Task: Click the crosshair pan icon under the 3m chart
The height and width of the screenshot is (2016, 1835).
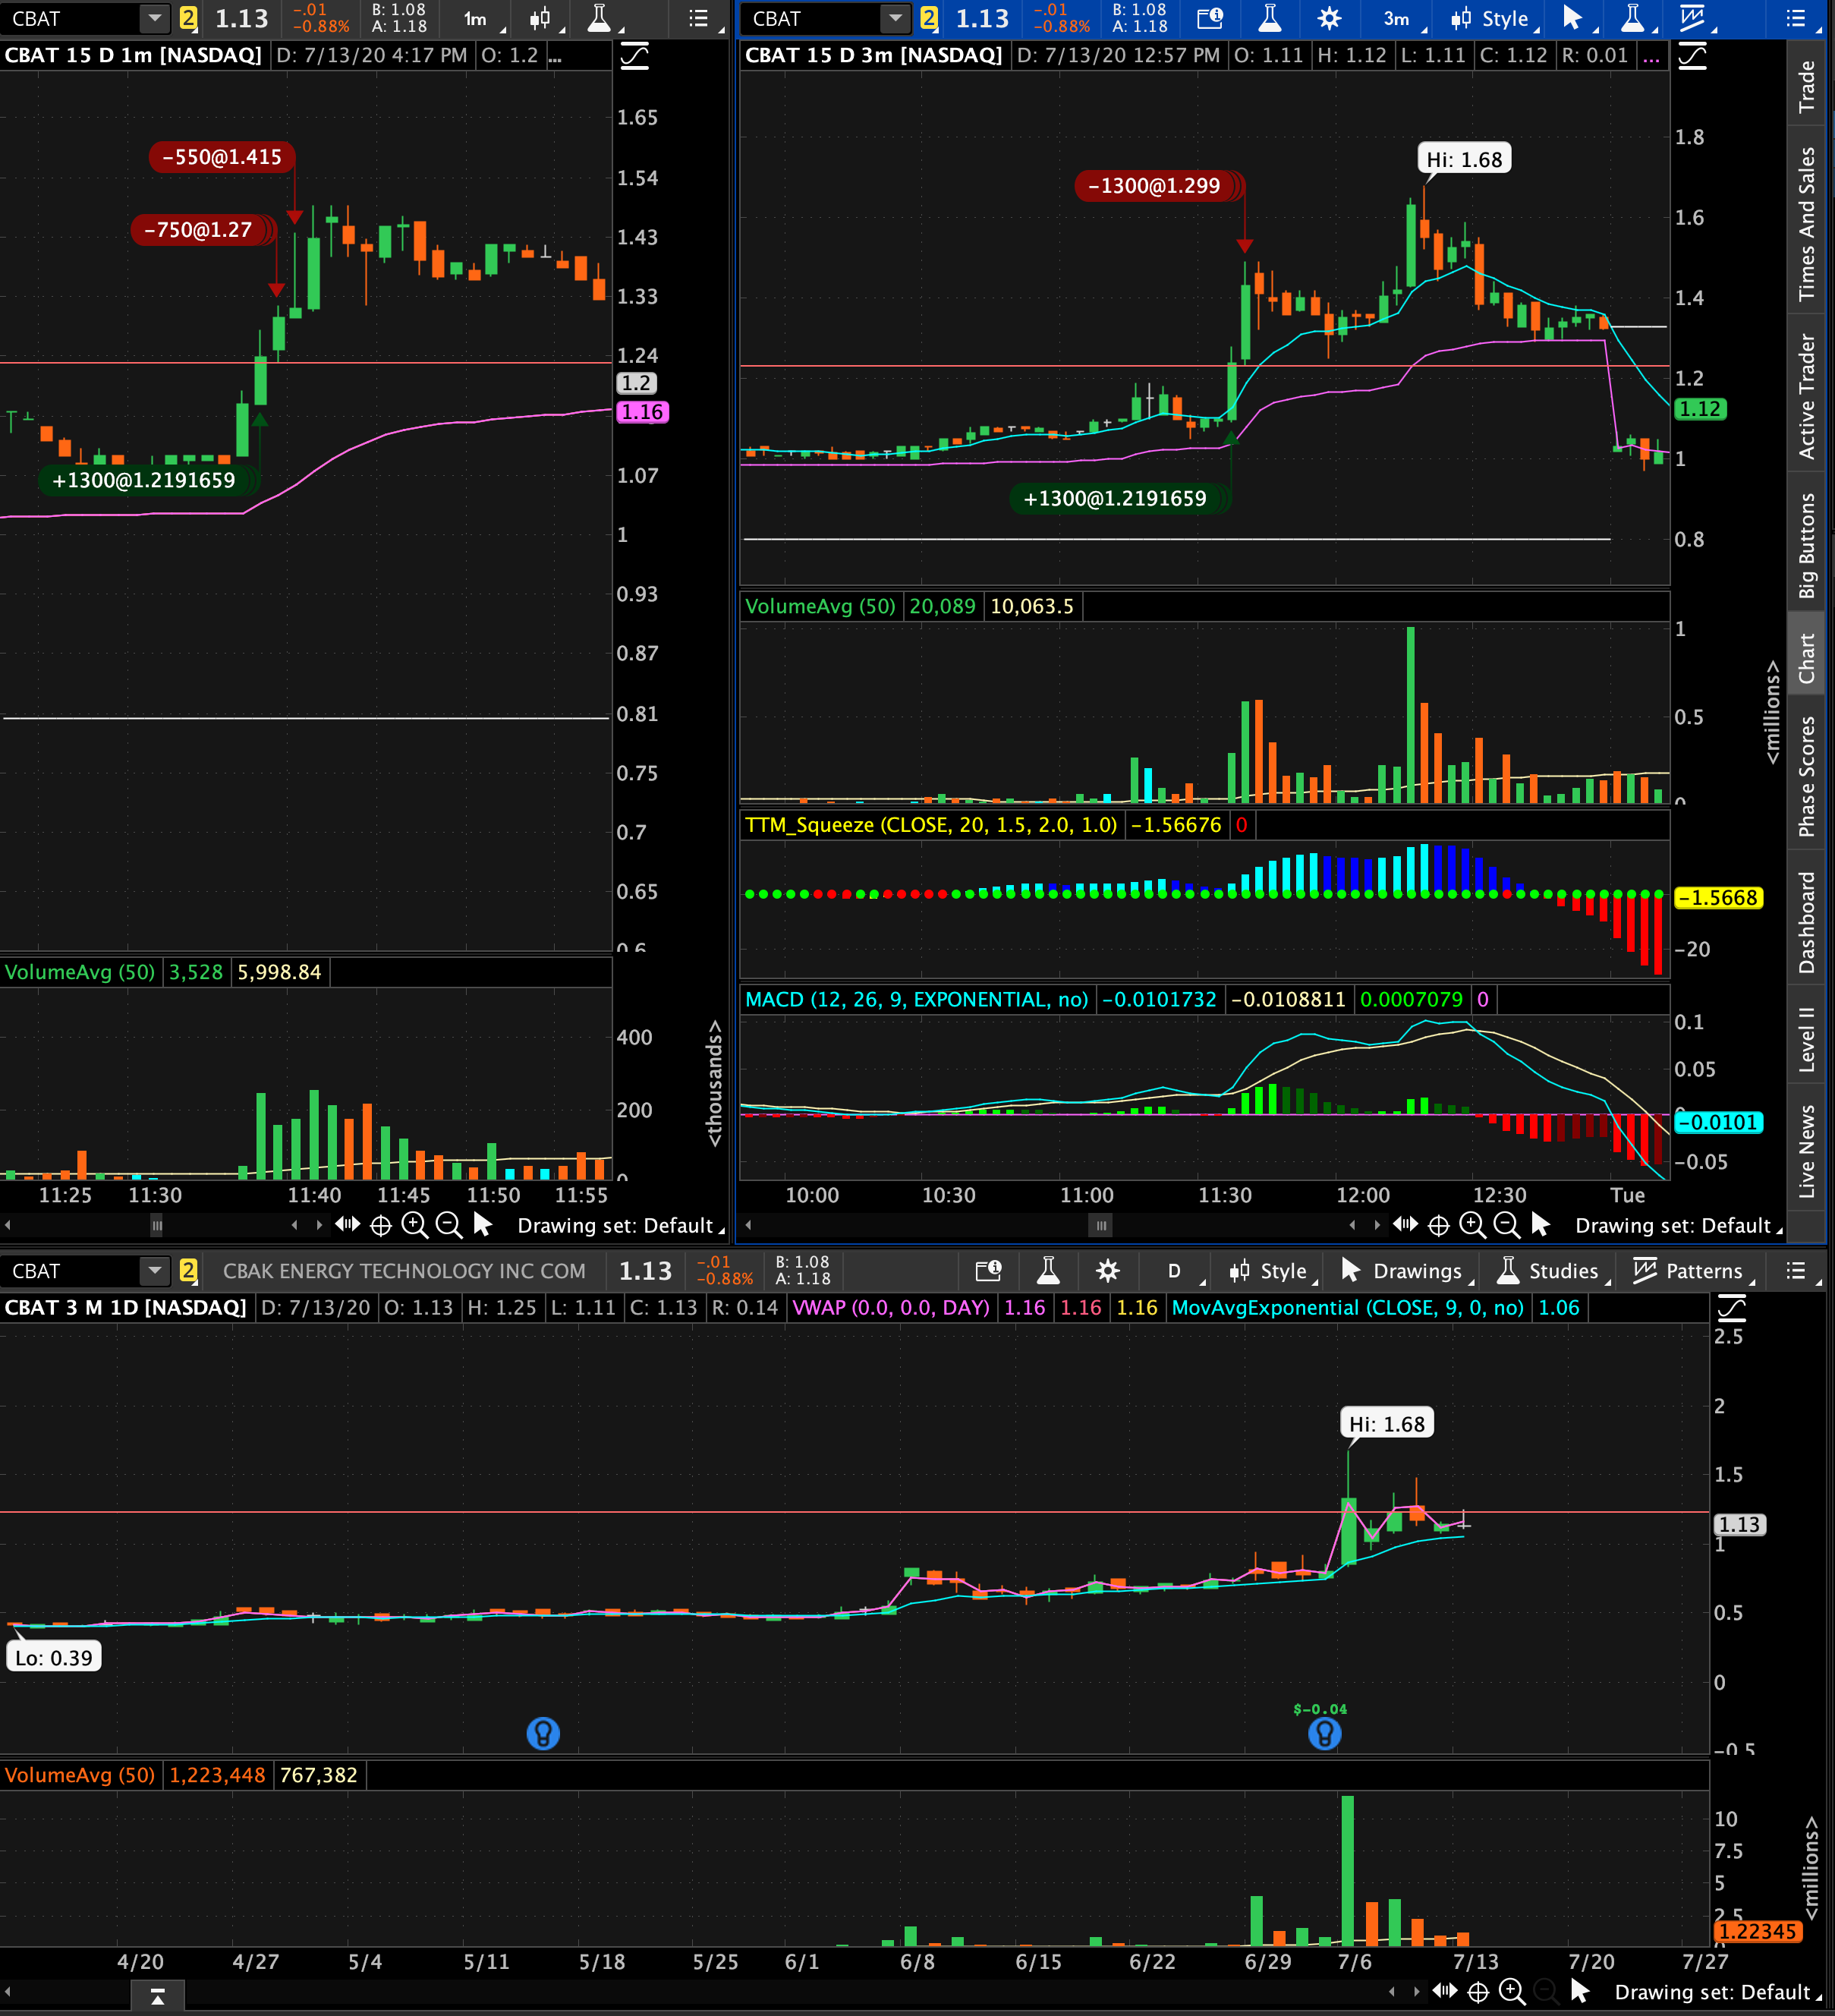Action: pos(1438,1225)
